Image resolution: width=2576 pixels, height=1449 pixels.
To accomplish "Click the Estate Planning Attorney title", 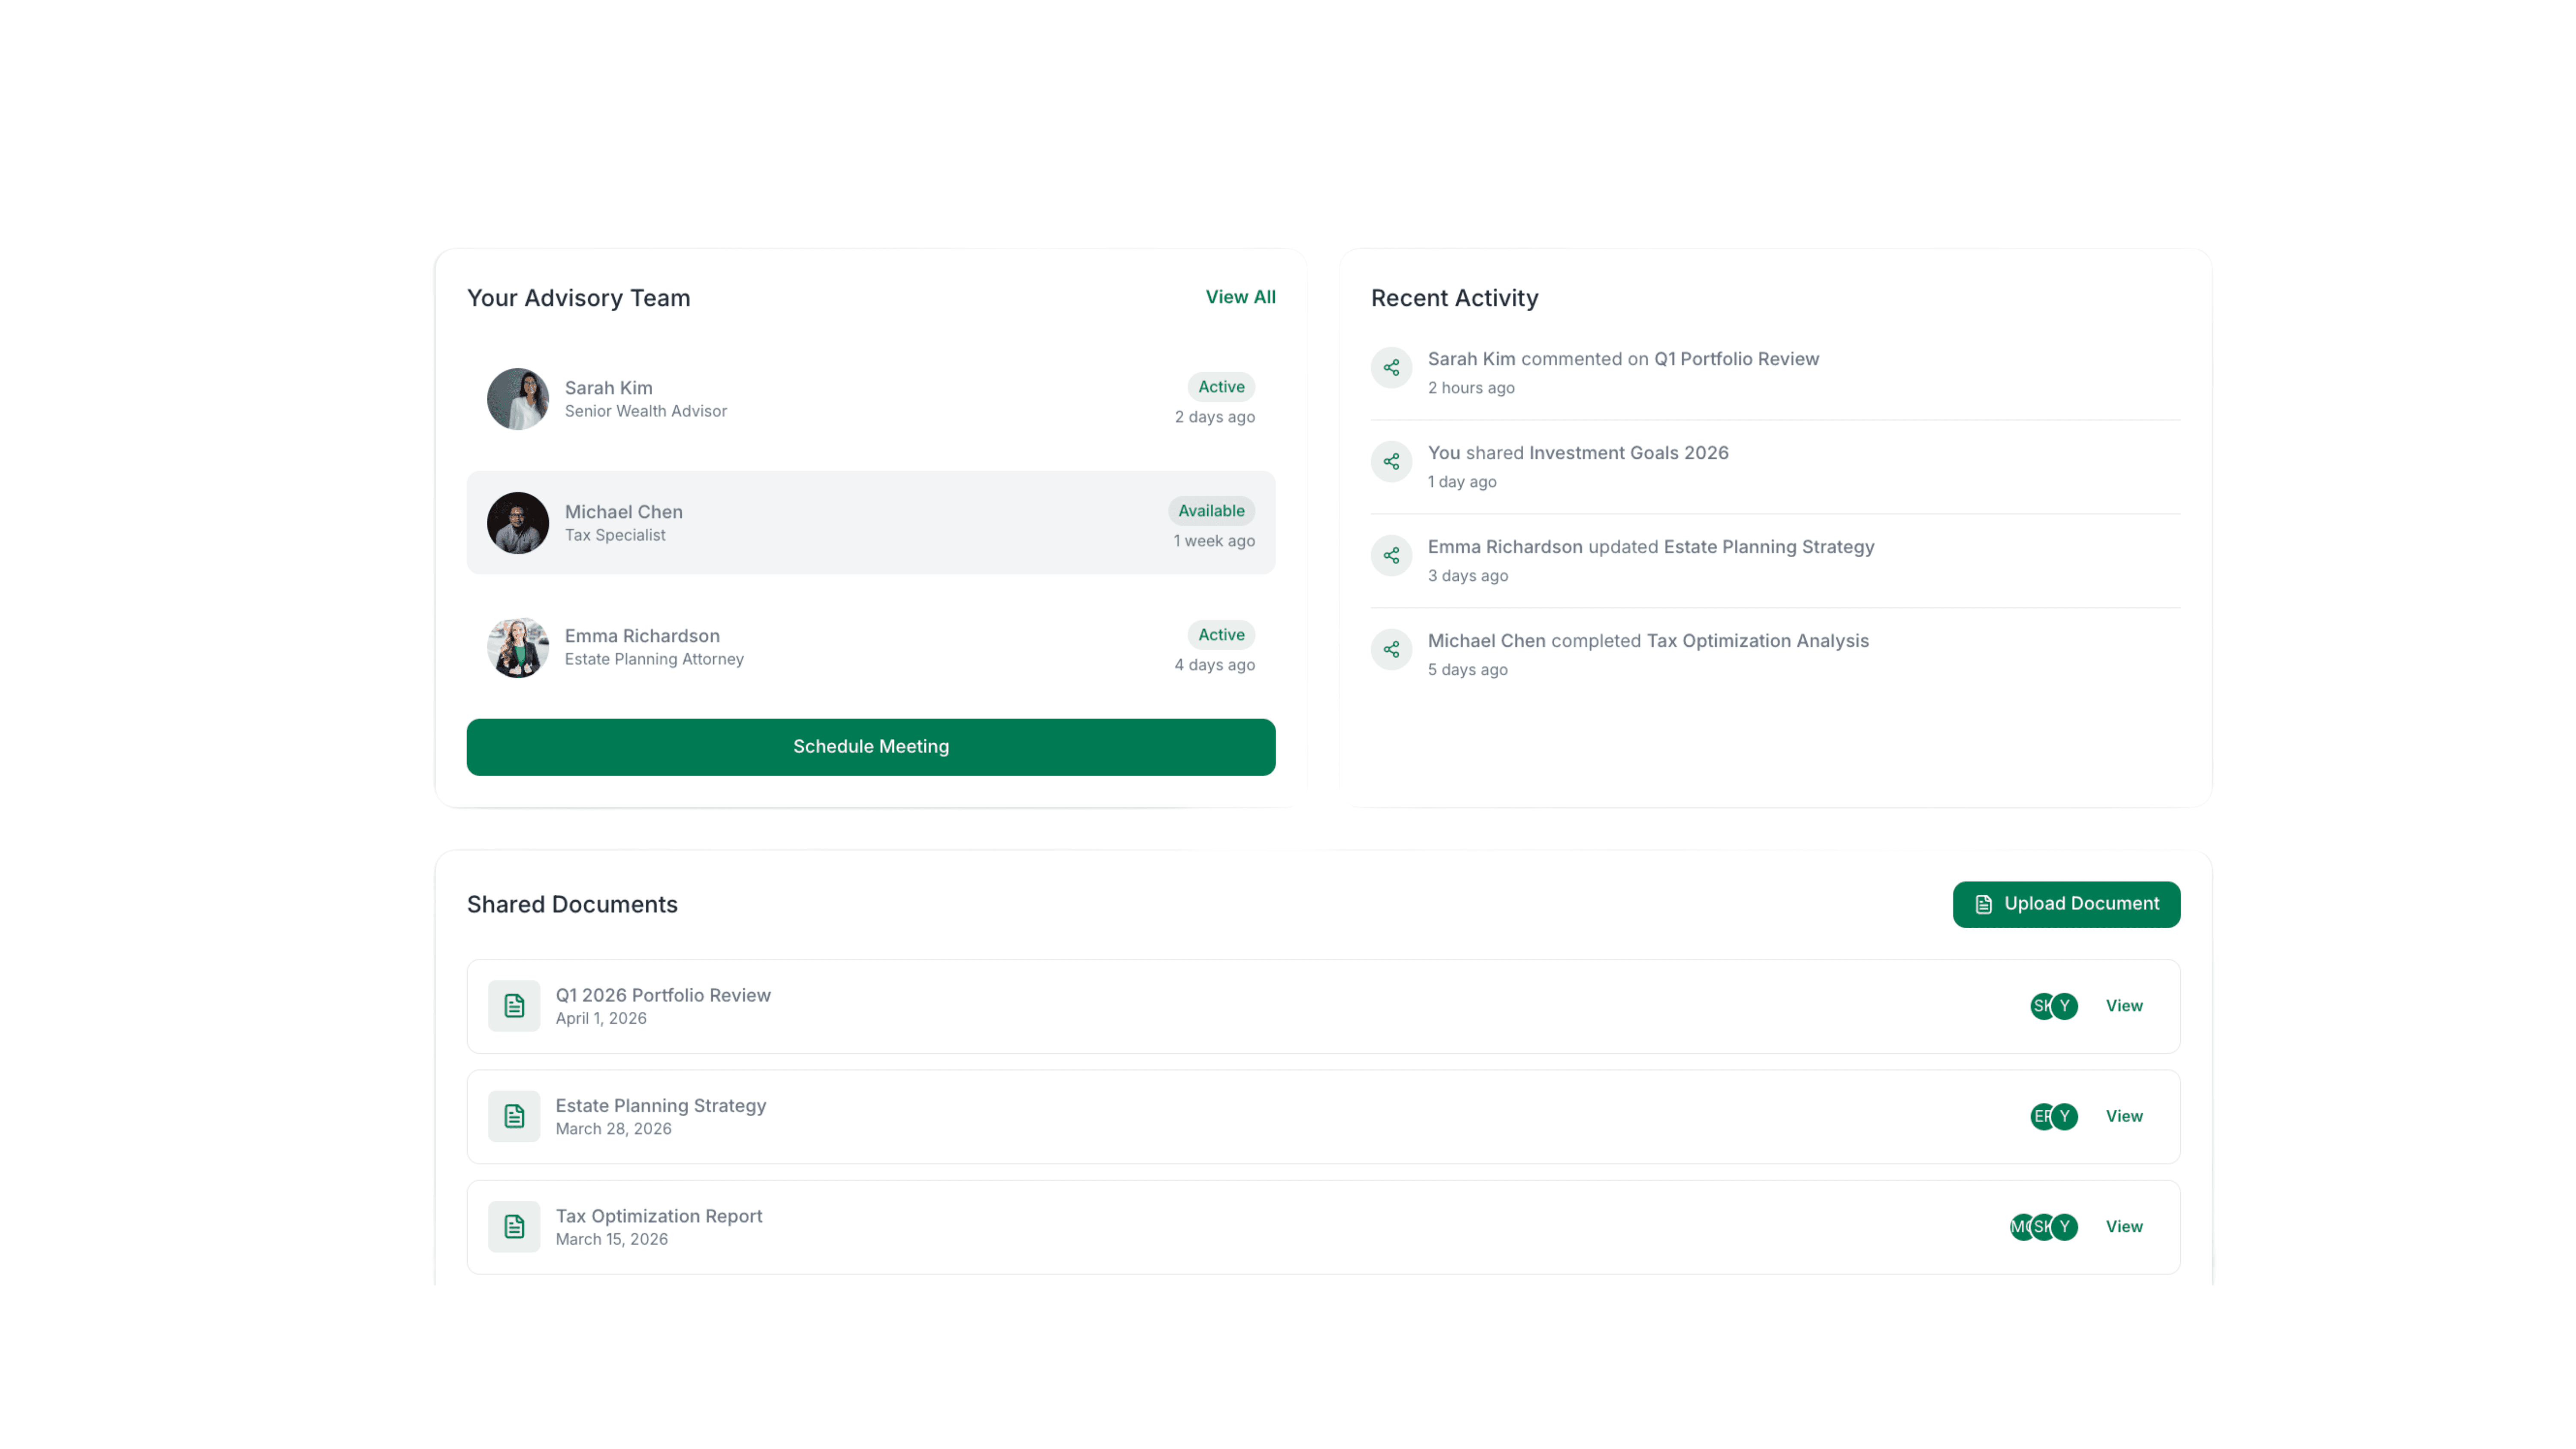I will pos(654,659).
